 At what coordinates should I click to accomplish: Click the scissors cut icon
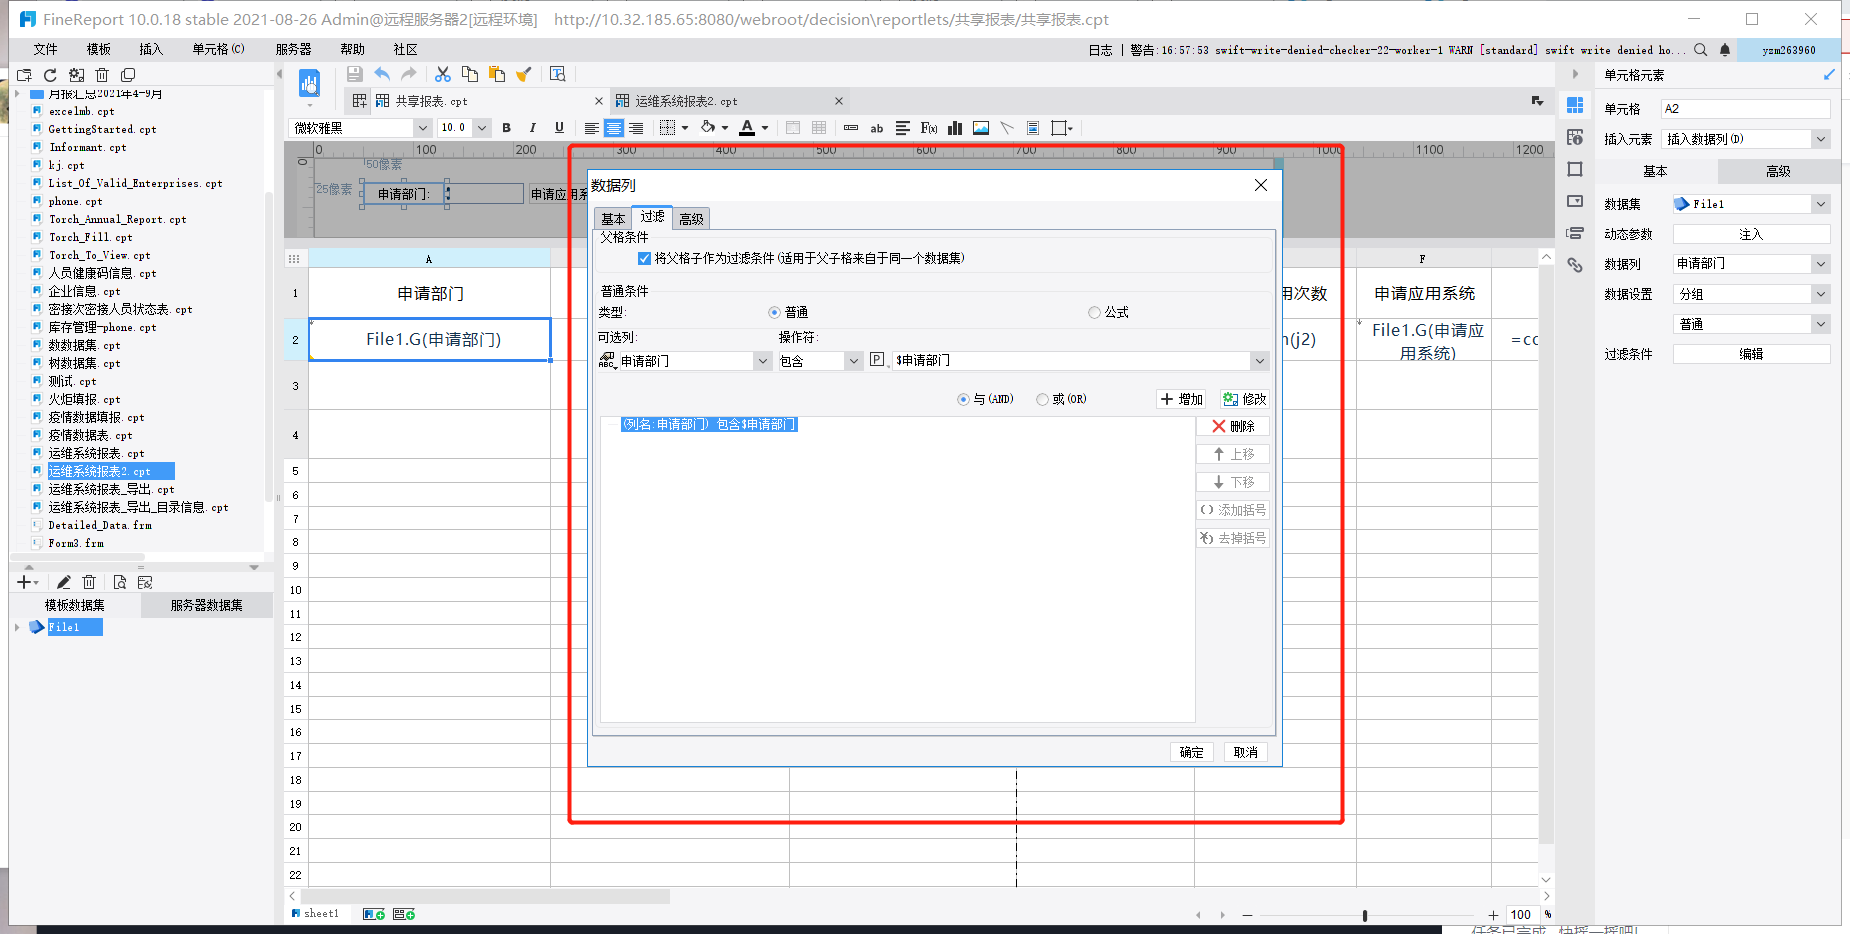443,74
